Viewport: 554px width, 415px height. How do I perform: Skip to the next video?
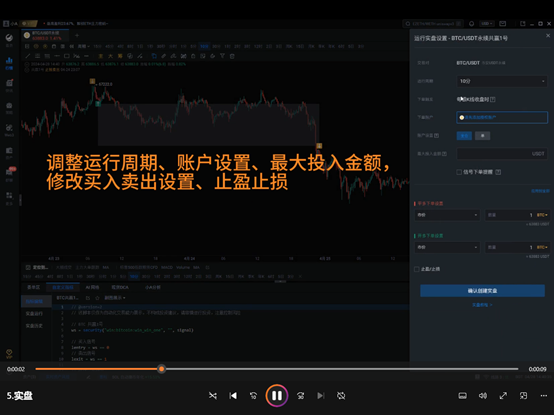320,396
